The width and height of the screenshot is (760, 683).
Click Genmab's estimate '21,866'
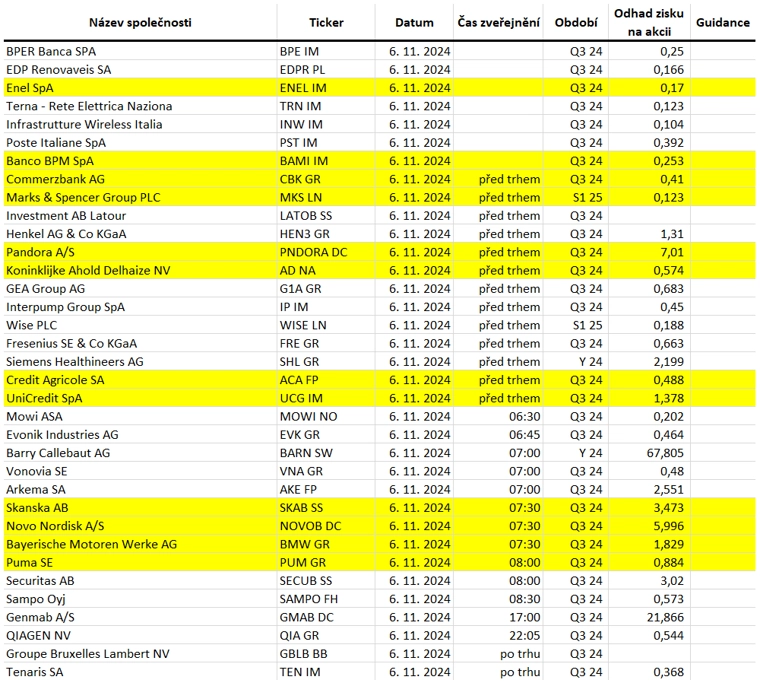pos(665,618)
